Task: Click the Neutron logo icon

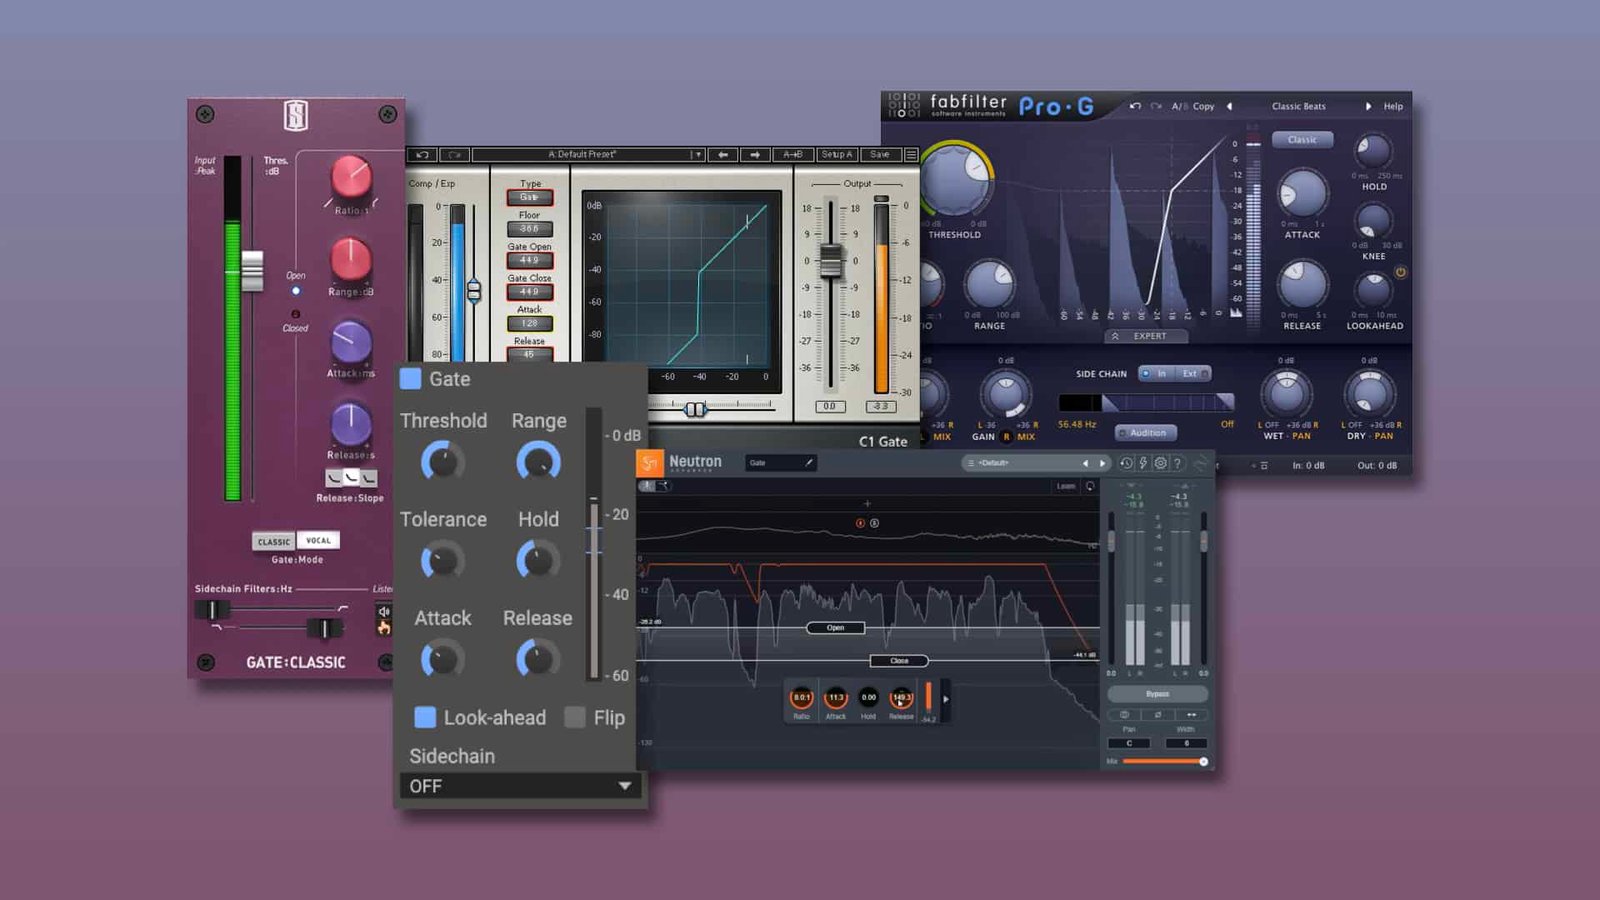Action: 650,463
